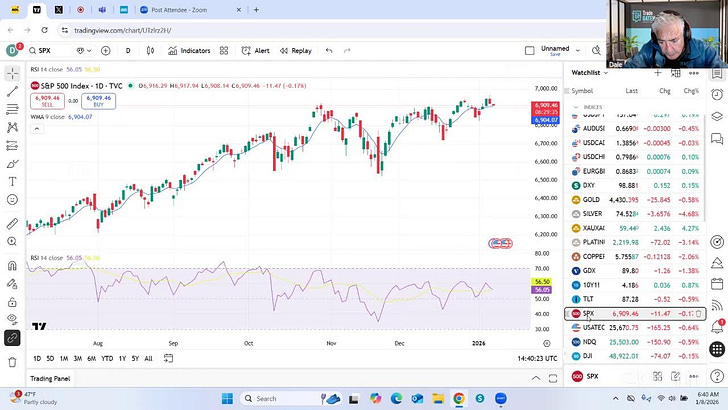Collapse the INDICES watchlist section
The height and width of the screenshot is (410, 728).
pos(576,107)
